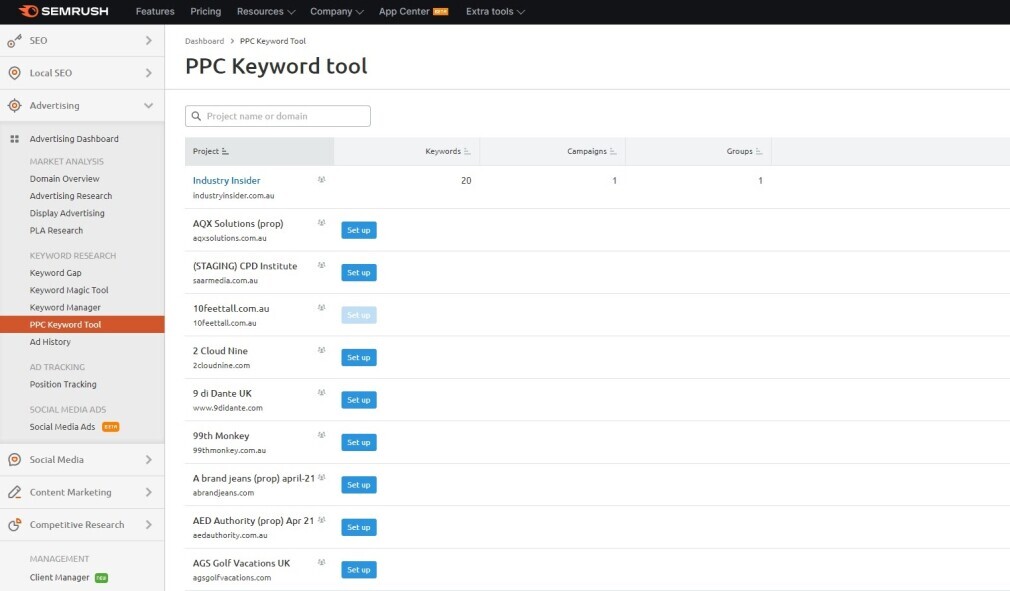
Task: Click the Social Media sidebar icon
Action: (14, 460)
